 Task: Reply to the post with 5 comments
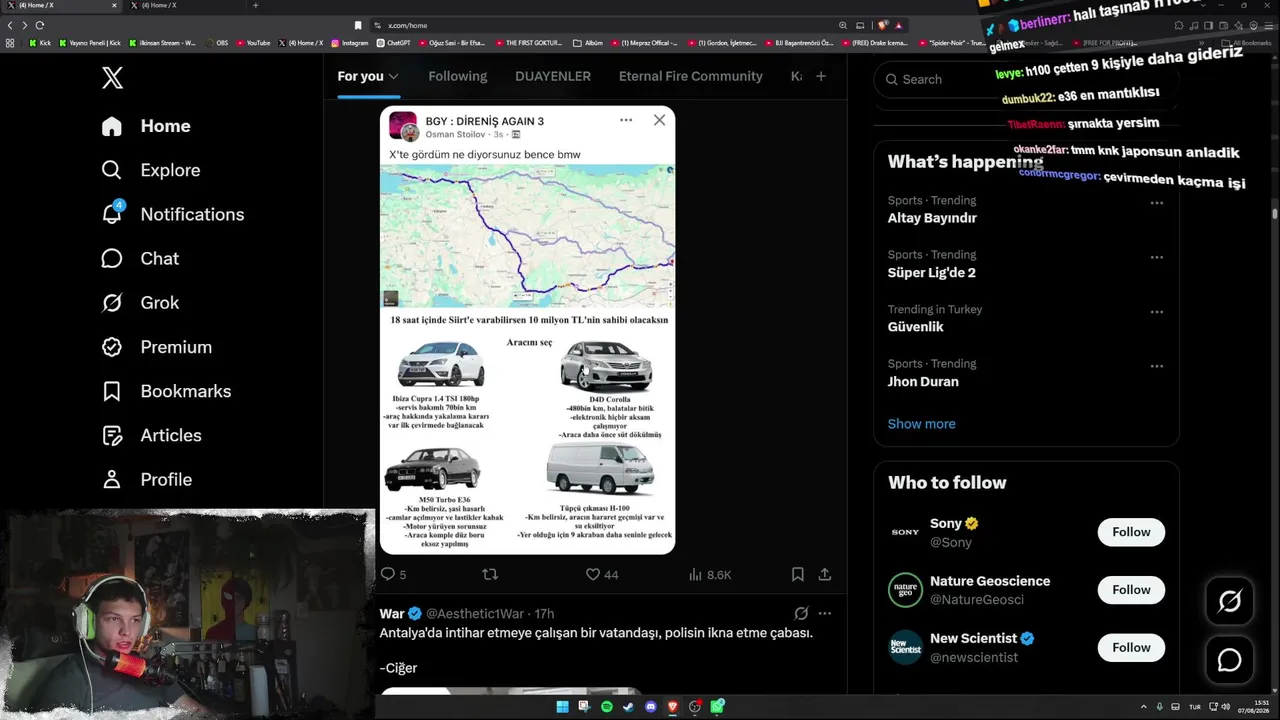pyautogui.click(x=393, y=574)
